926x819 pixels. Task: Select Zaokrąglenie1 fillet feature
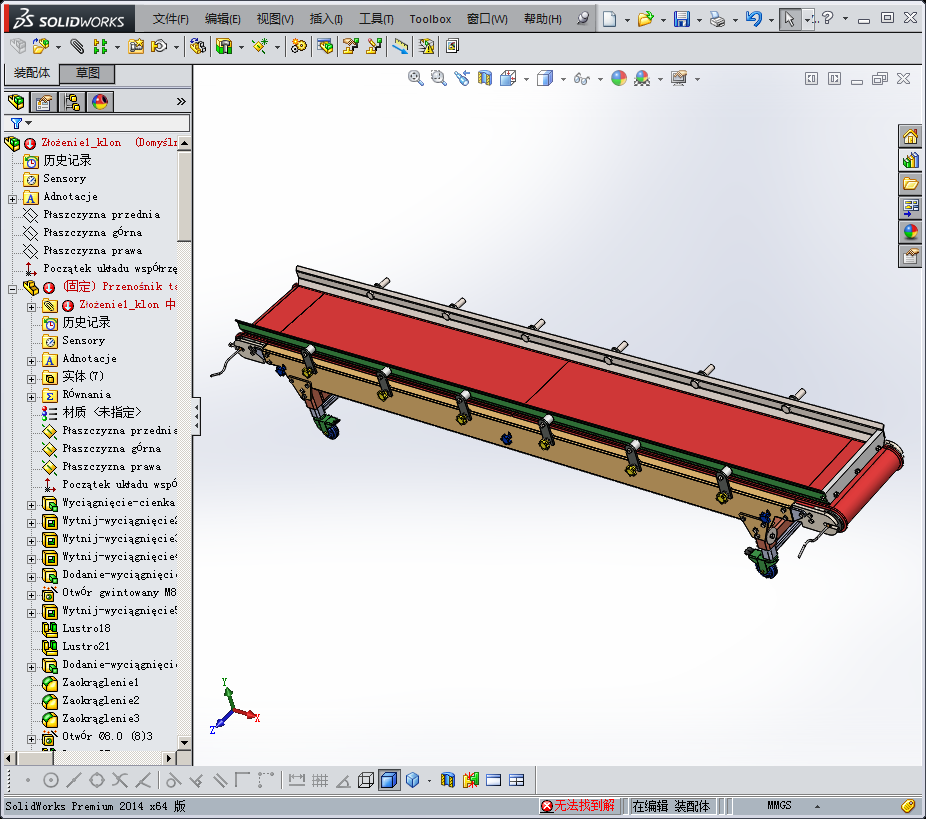100,682
